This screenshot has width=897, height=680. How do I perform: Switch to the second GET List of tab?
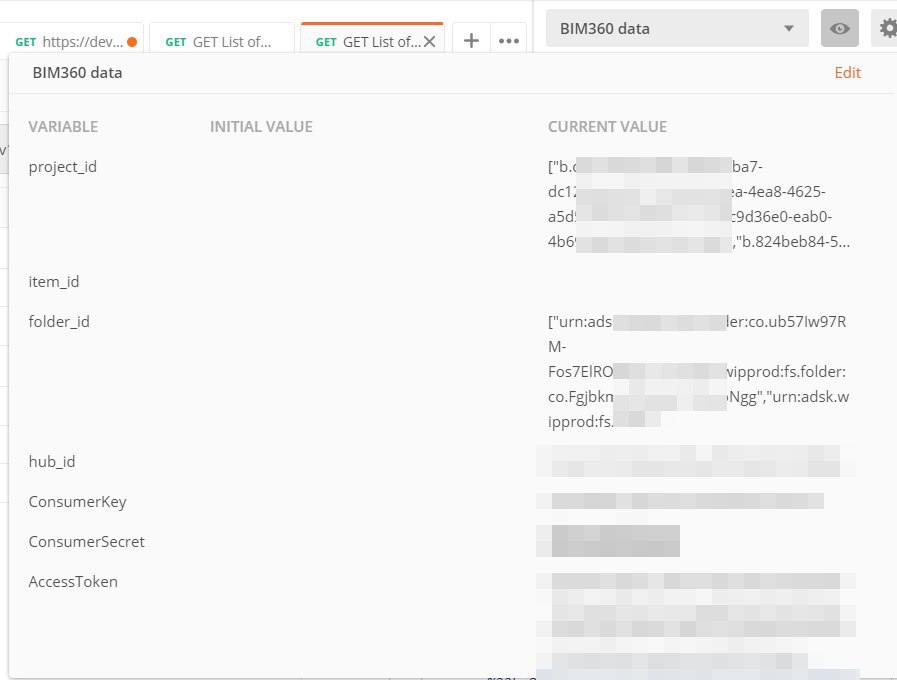222,39
